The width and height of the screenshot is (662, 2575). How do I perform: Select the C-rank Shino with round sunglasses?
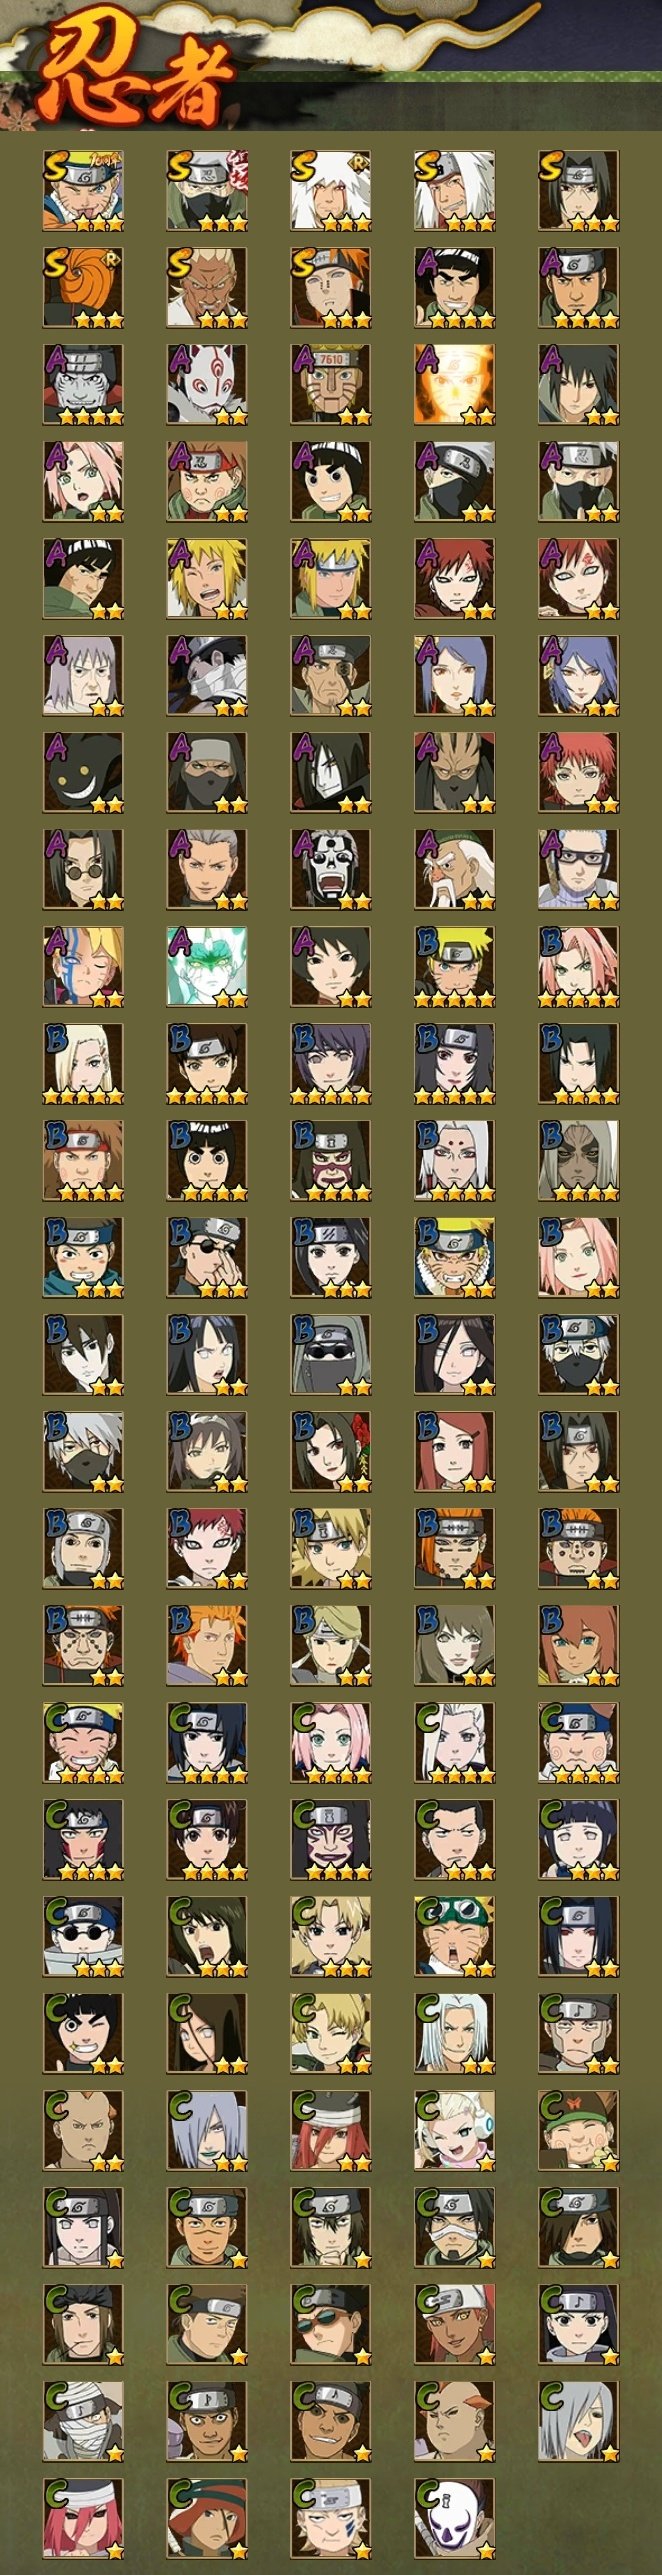click(x=83, y=1937)
